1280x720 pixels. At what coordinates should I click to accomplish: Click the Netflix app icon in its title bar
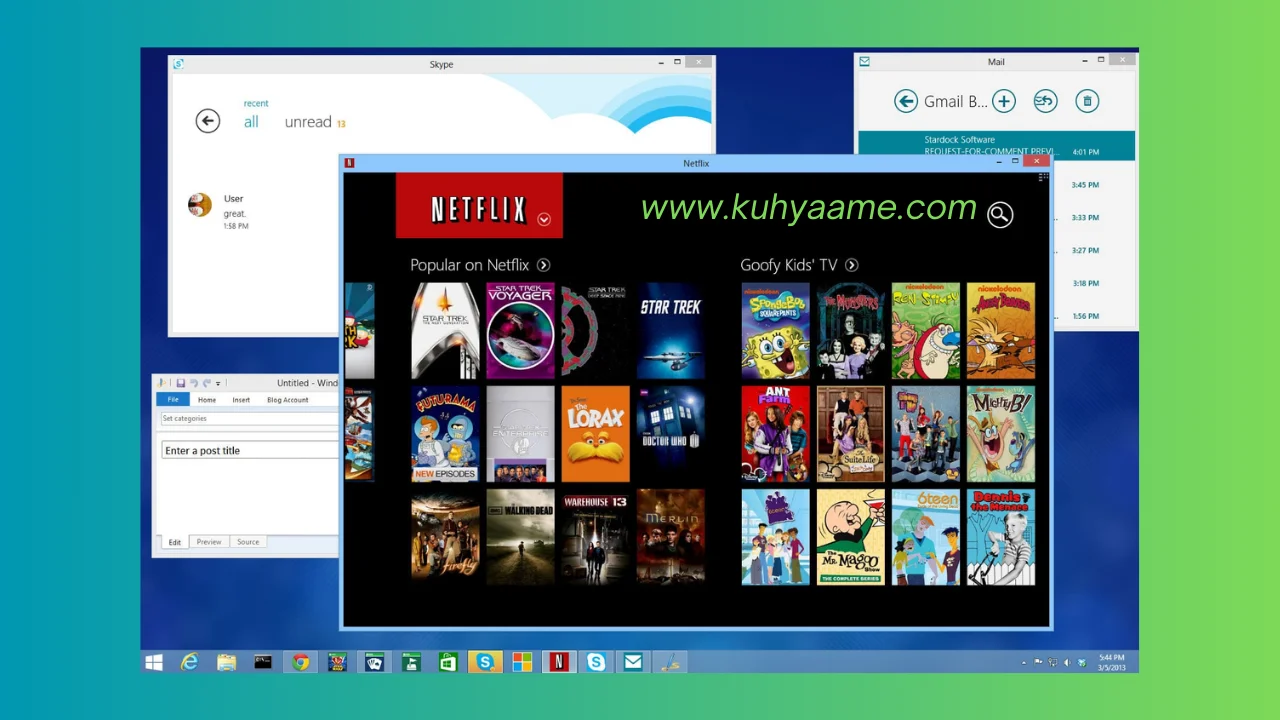(x=349, y=163)
